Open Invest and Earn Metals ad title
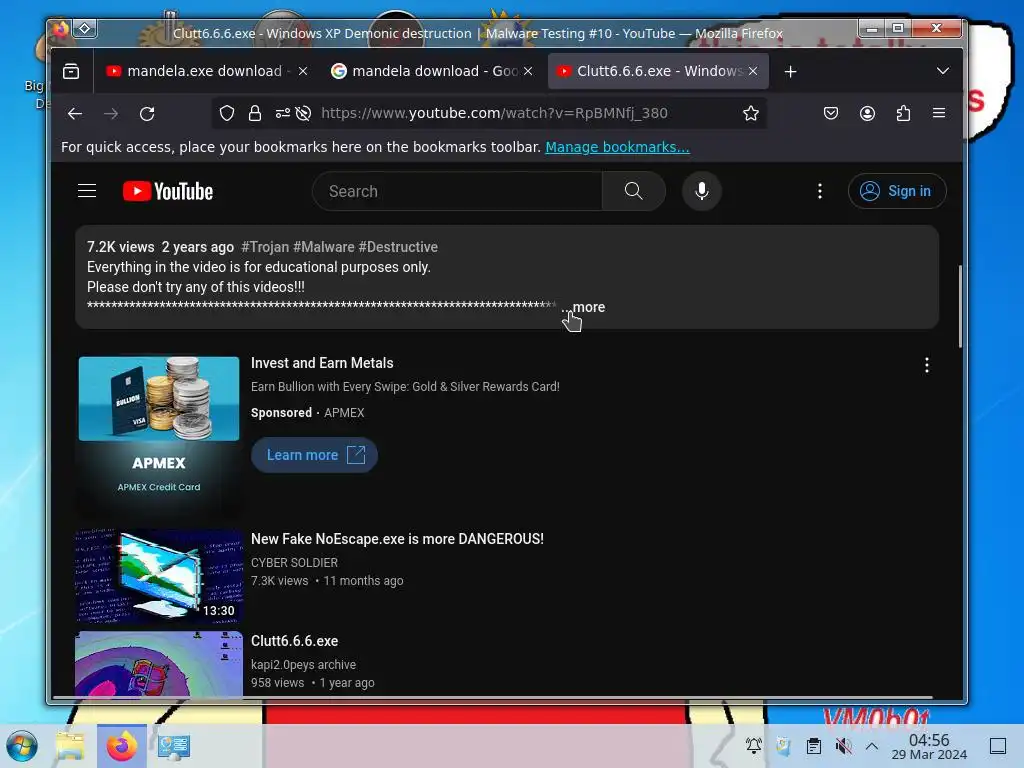The width and height of the screenshot is (1024, 768). point(322,363)
